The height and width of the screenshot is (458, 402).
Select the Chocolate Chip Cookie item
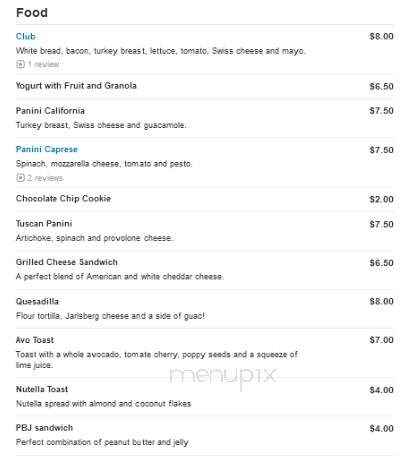(63, 198)
